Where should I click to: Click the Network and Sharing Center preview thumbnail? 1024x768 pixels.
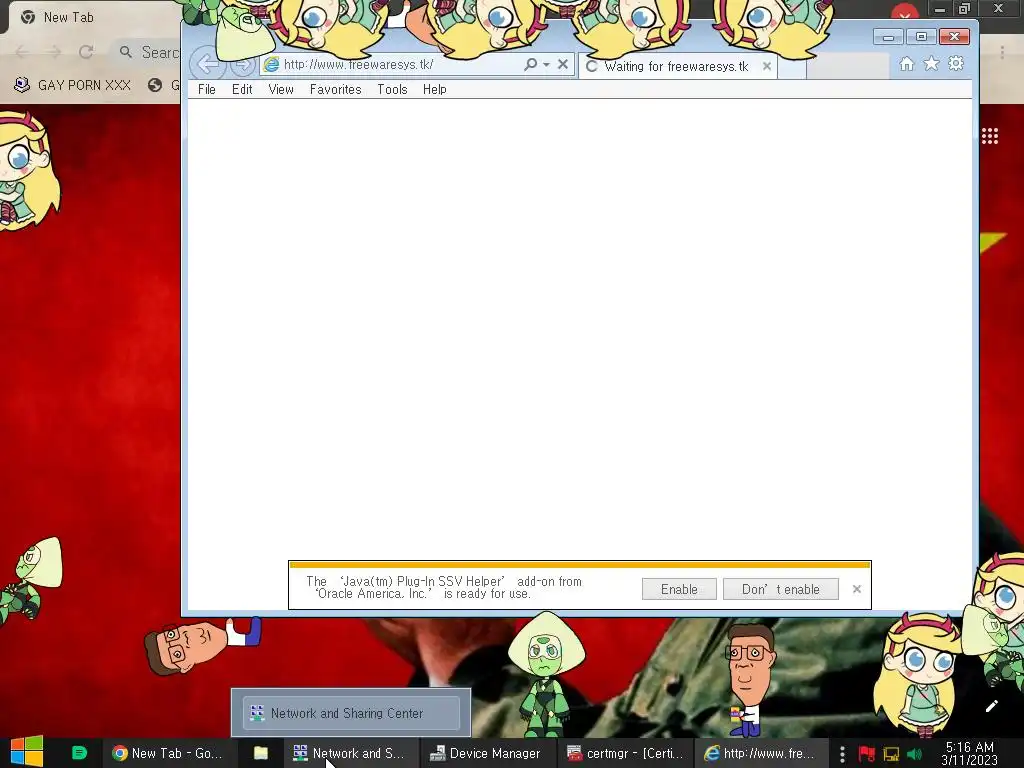click(351, 712)
